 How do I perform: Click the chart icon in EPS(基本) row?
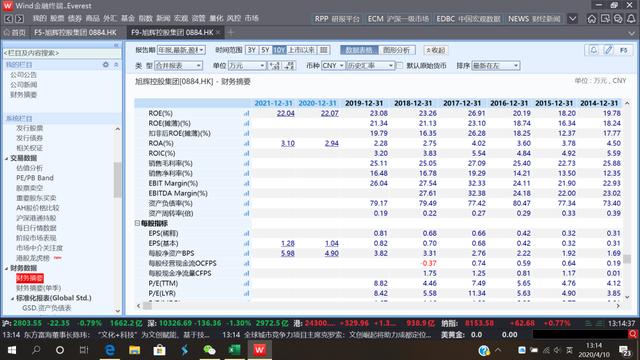point(246,243)
